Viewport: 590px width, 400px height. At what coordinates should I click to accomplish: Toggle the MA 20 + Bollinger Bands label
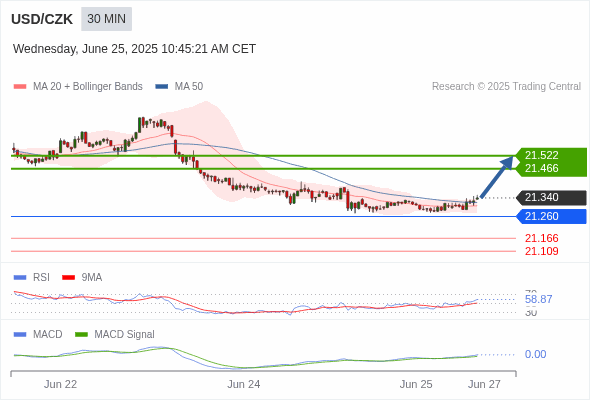(x=88, y=87)
